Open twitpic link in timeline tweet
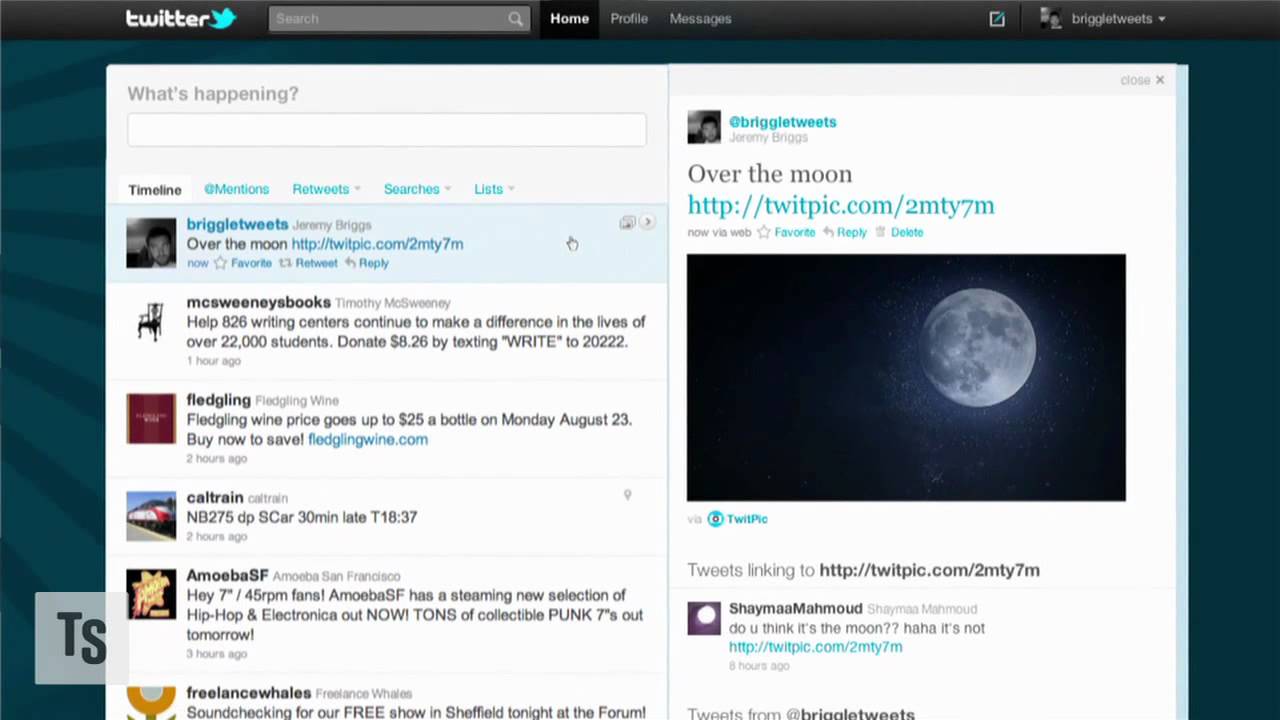 377,244
